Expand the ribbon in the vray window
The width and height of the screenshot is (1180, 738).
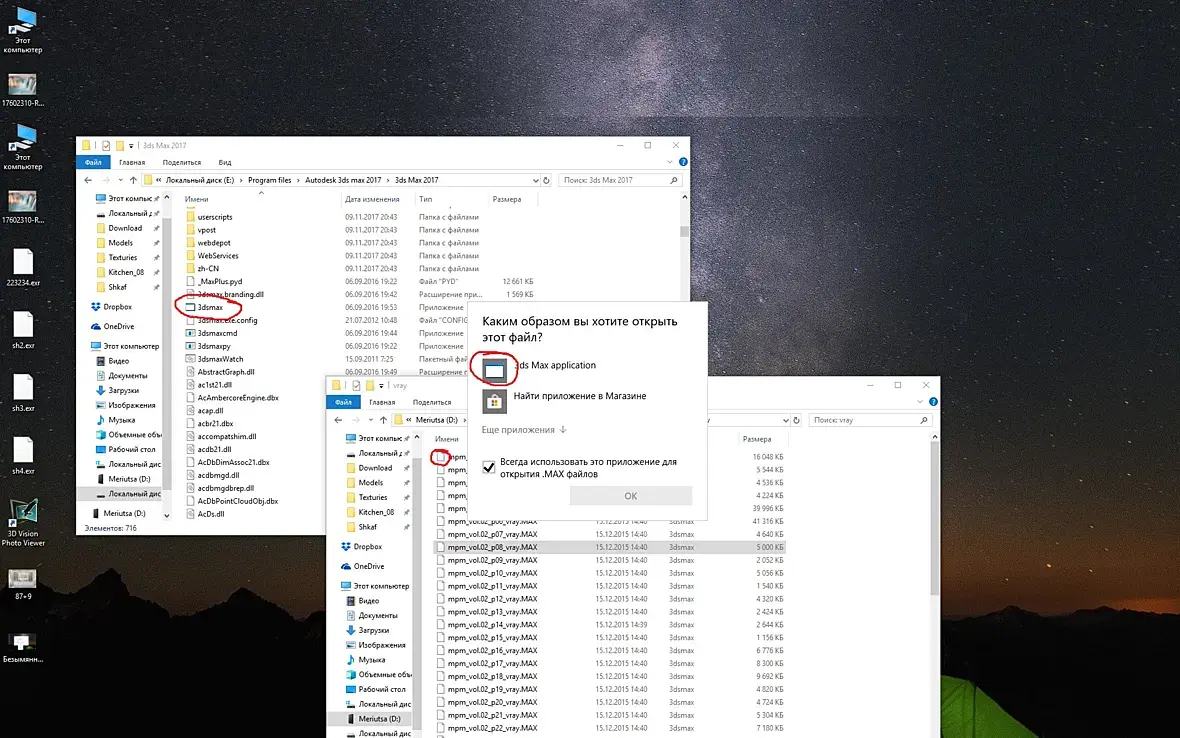tap(920, 402)
